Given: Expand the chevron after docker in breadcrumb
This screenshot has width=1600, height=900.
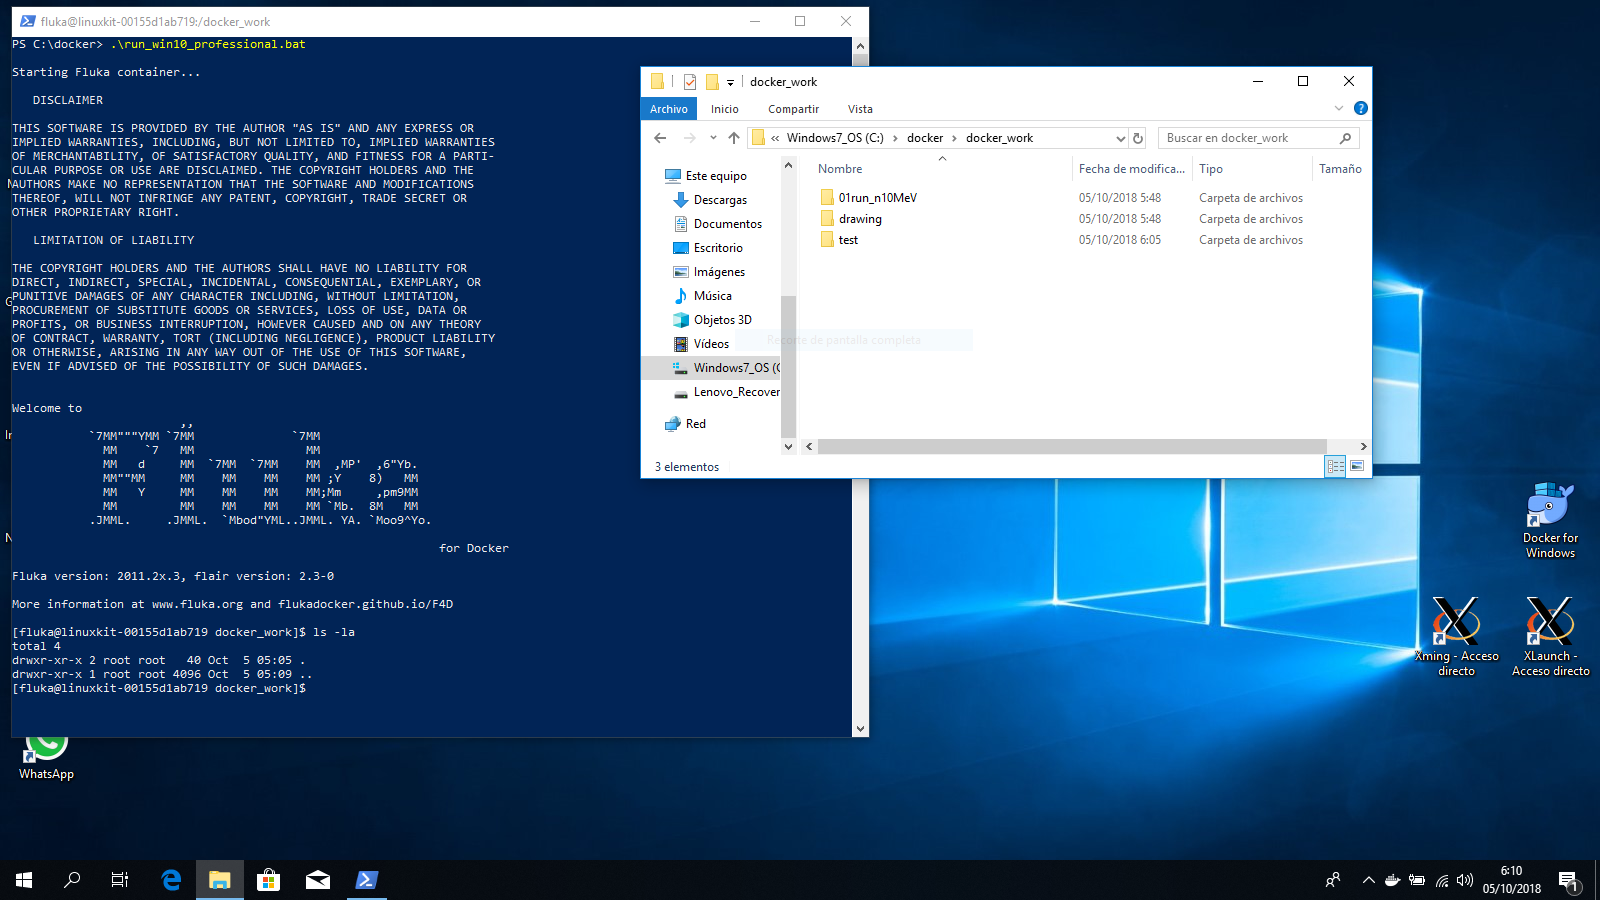Looking at the screenshot, I should tap(955, 138).
